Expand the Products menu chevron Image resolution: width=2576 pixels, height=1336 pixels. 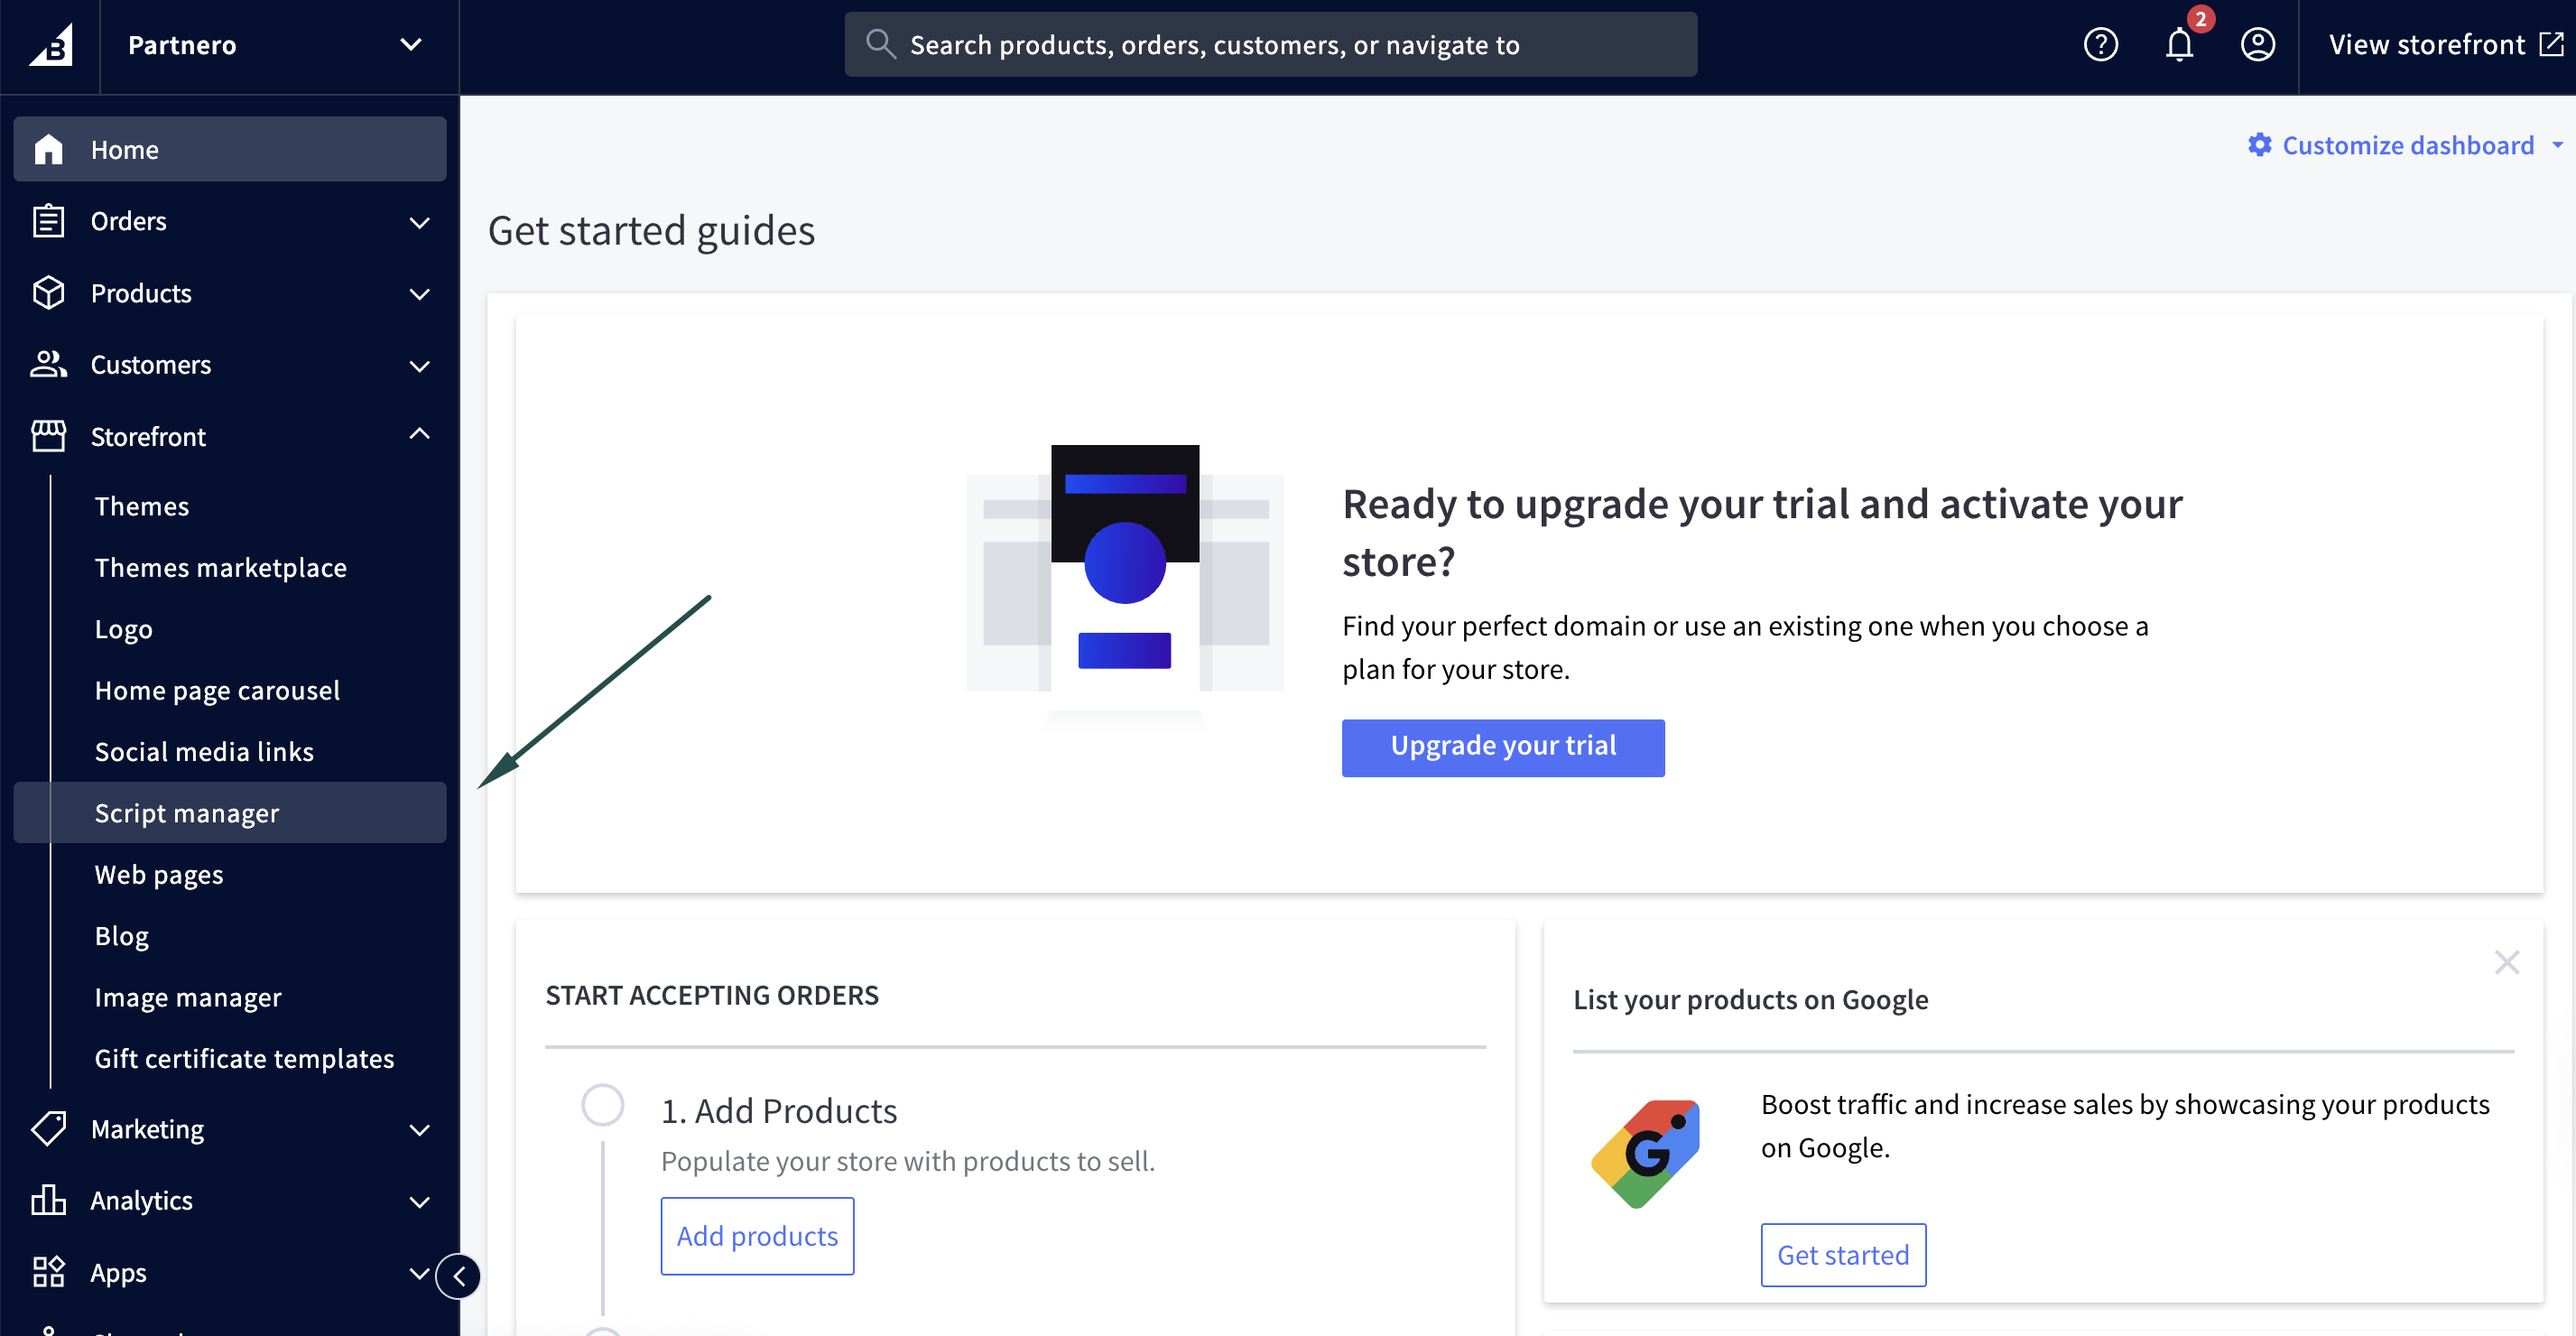[420, 294]
